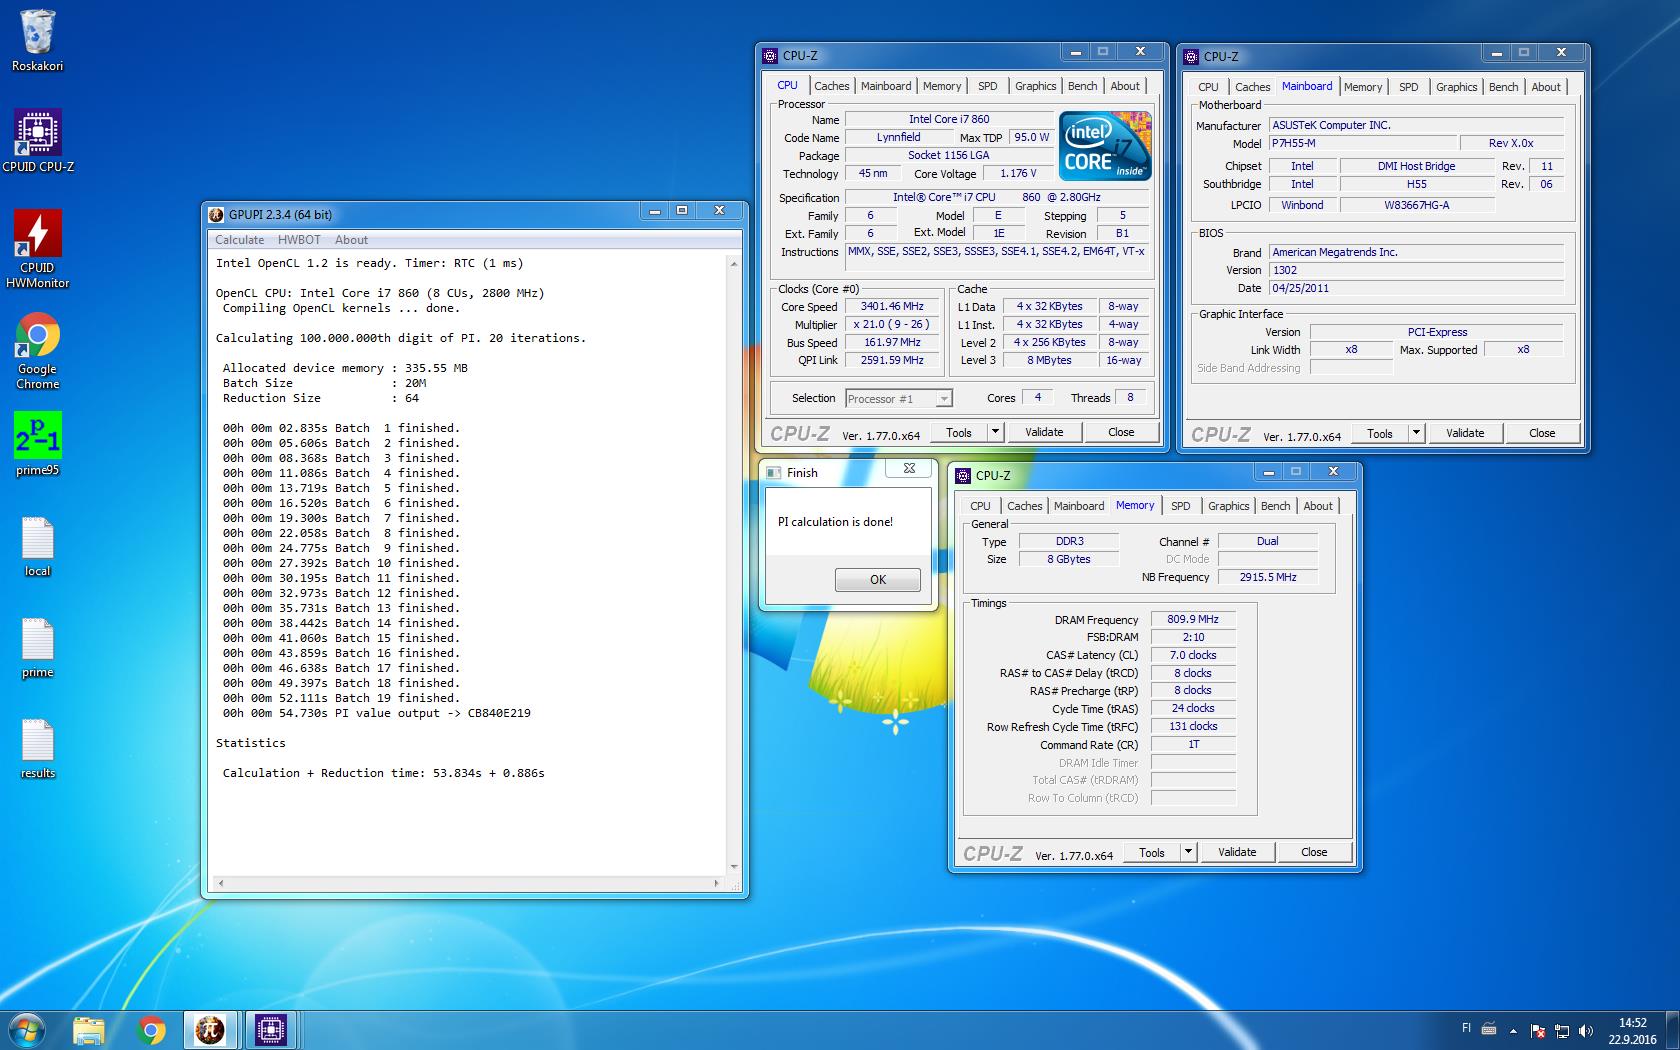
Task: Open prime95 desktop shortcut
Action: coord(38,445)
